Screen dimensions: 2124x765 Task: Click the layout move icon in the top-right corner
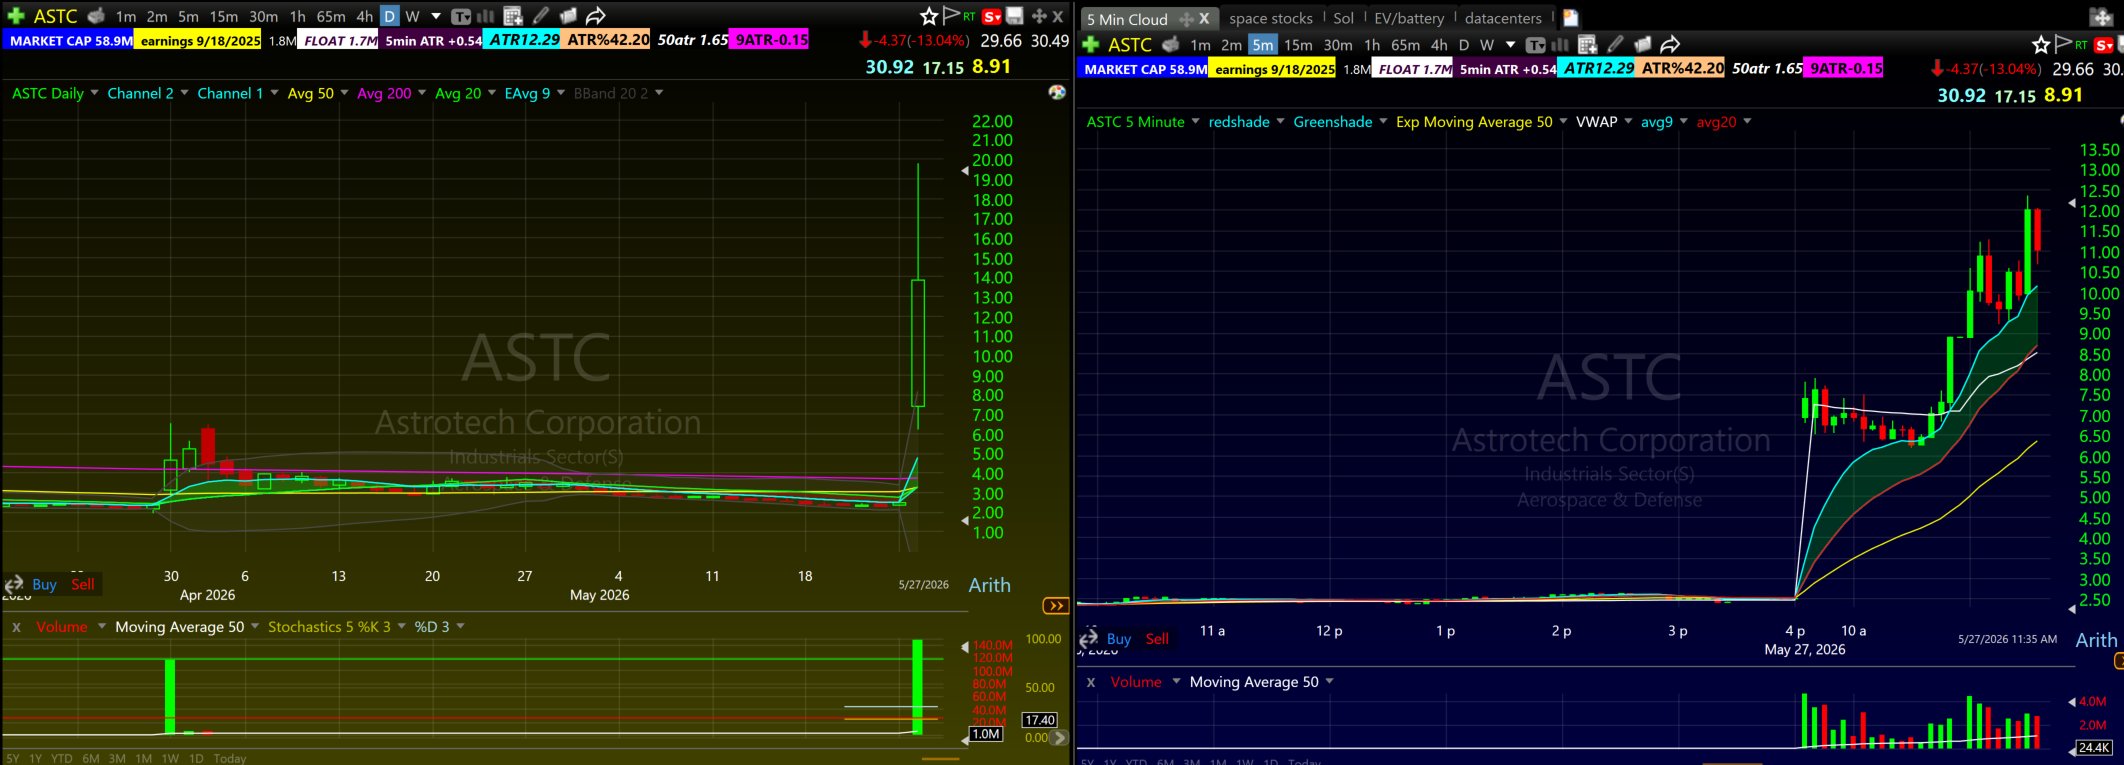pos(2101,17)
